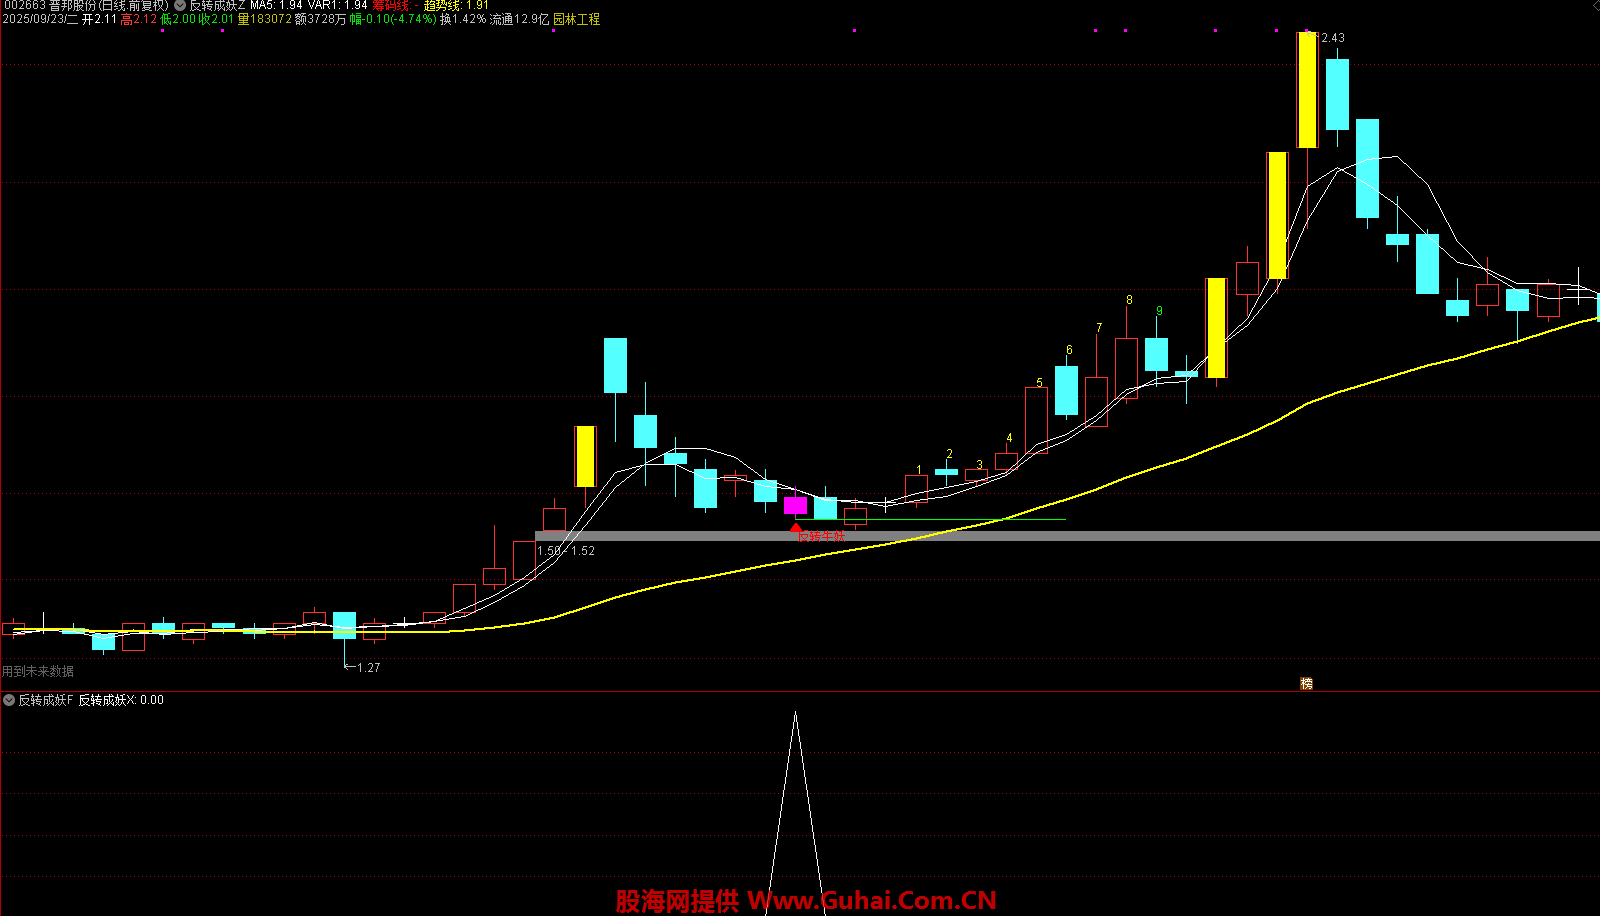The height and width of the screenshot is (916, 1600).
Task: Click the 反转成妖X: 0.00 value label
Action: point(121,700)
